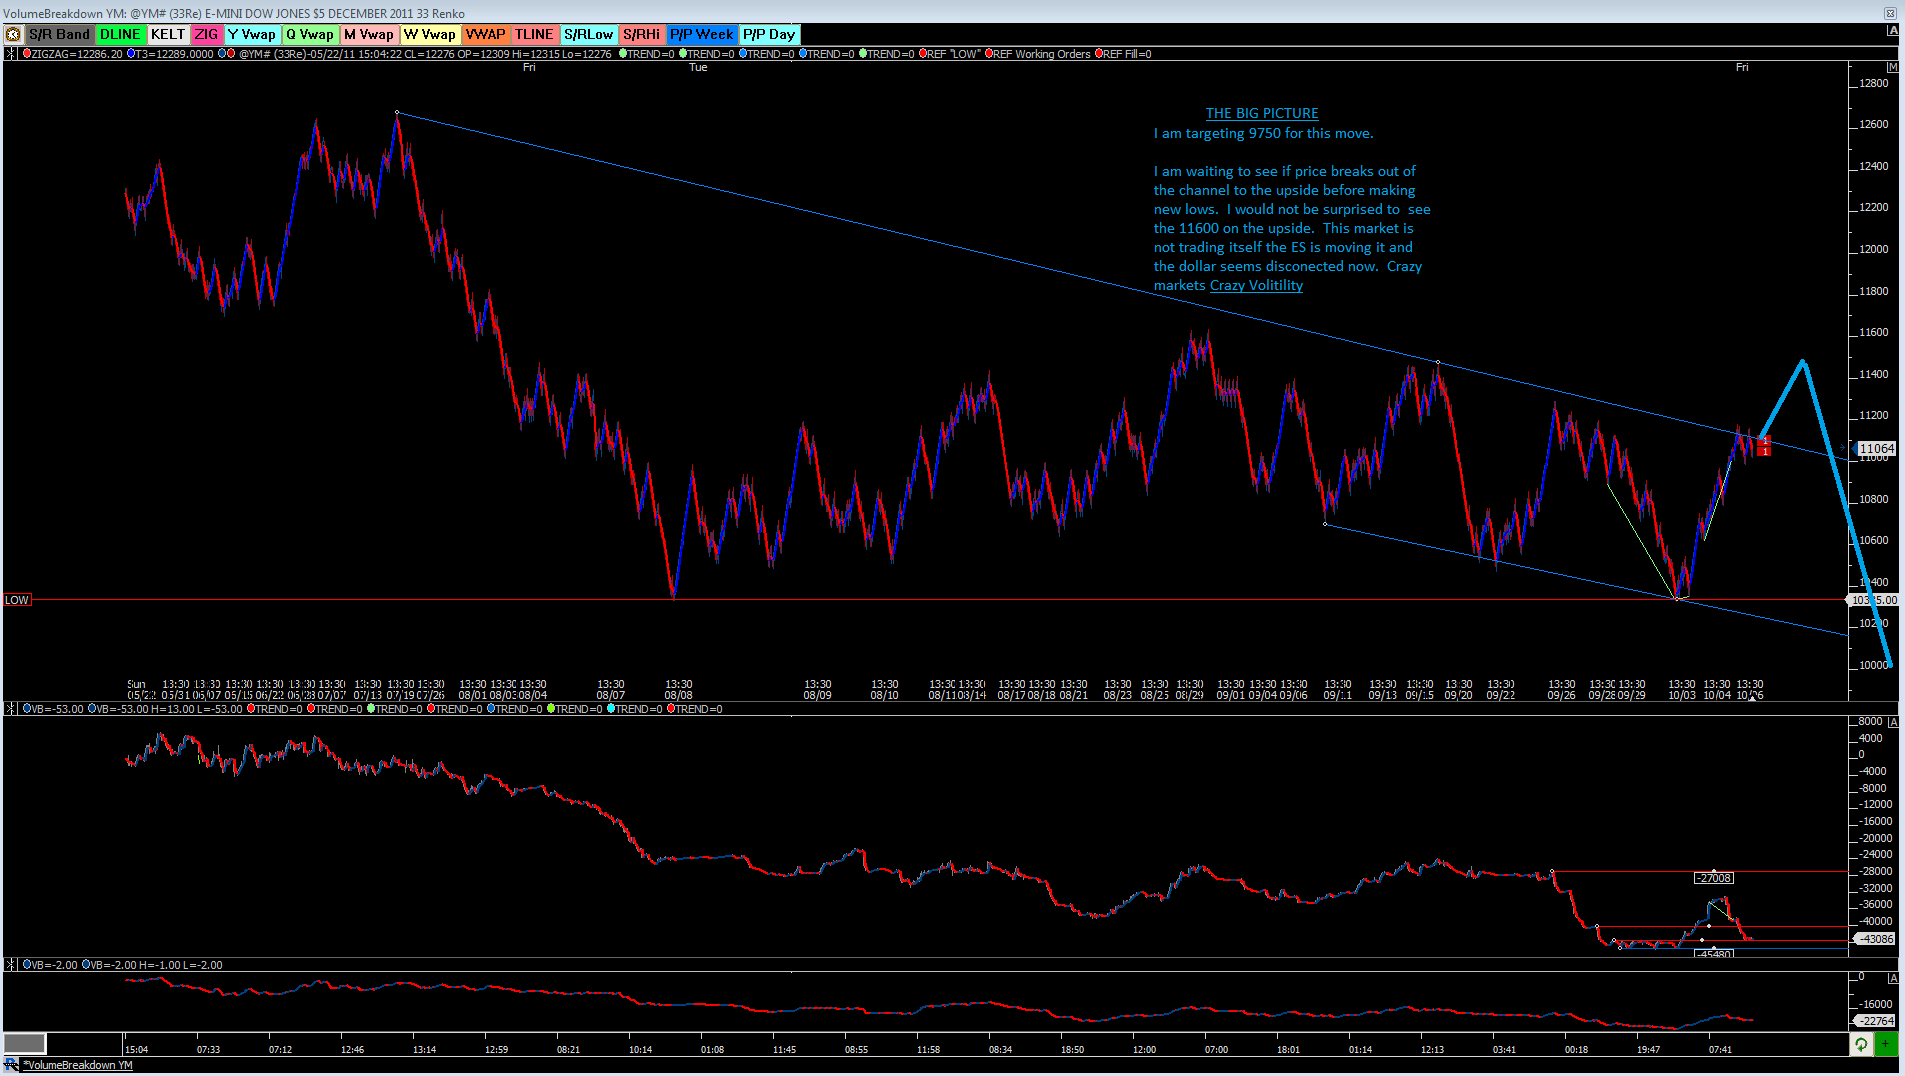This screenshot has width=1905, height=1076.
Task: Click the LOW reference line label
Action: 17,600
